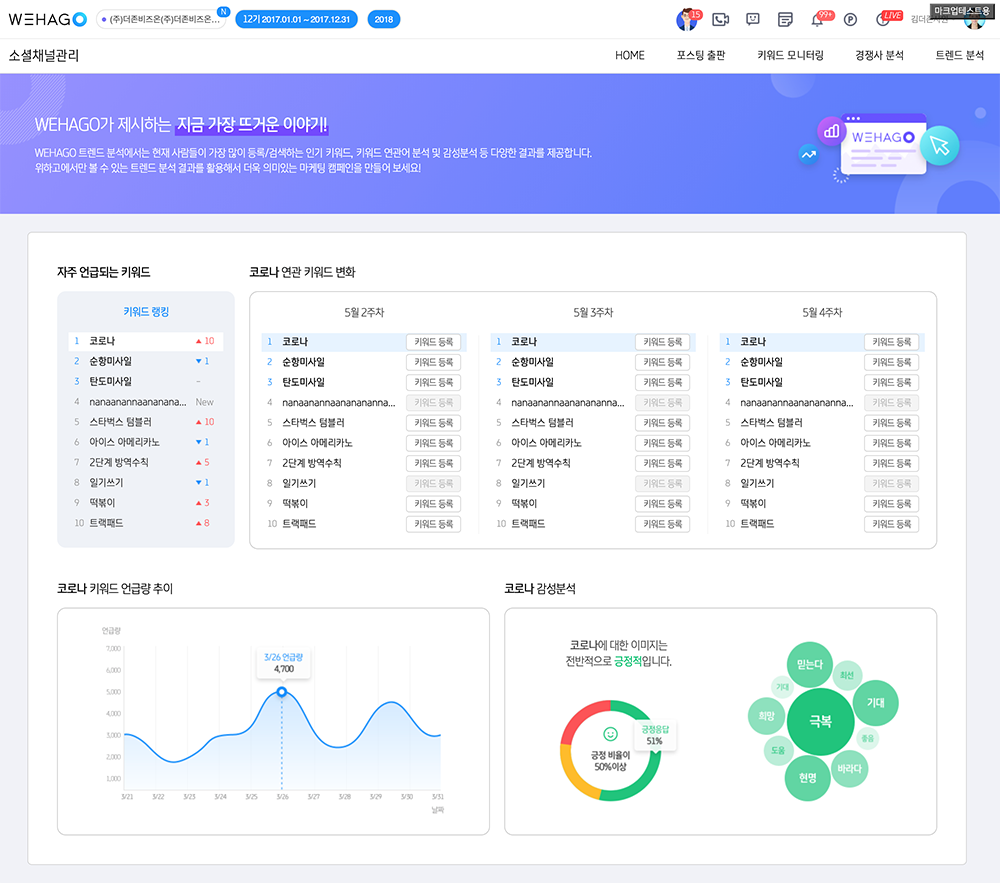Image resolution: width=1000 pixels, height=883 pixels.
Task: Open the AI assistant avatar with 15 badge
Action: click(x=687, y=19)
